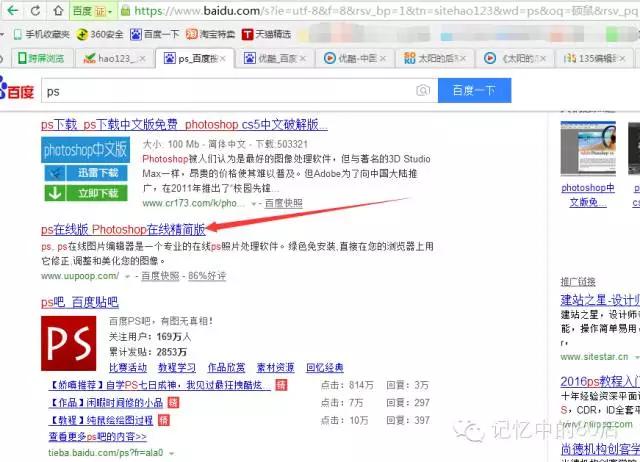The height and width of the screenshot is (462, 640).
Task: Open 淘宝特卖 bookmark
Action: click(x=210, y=35)
